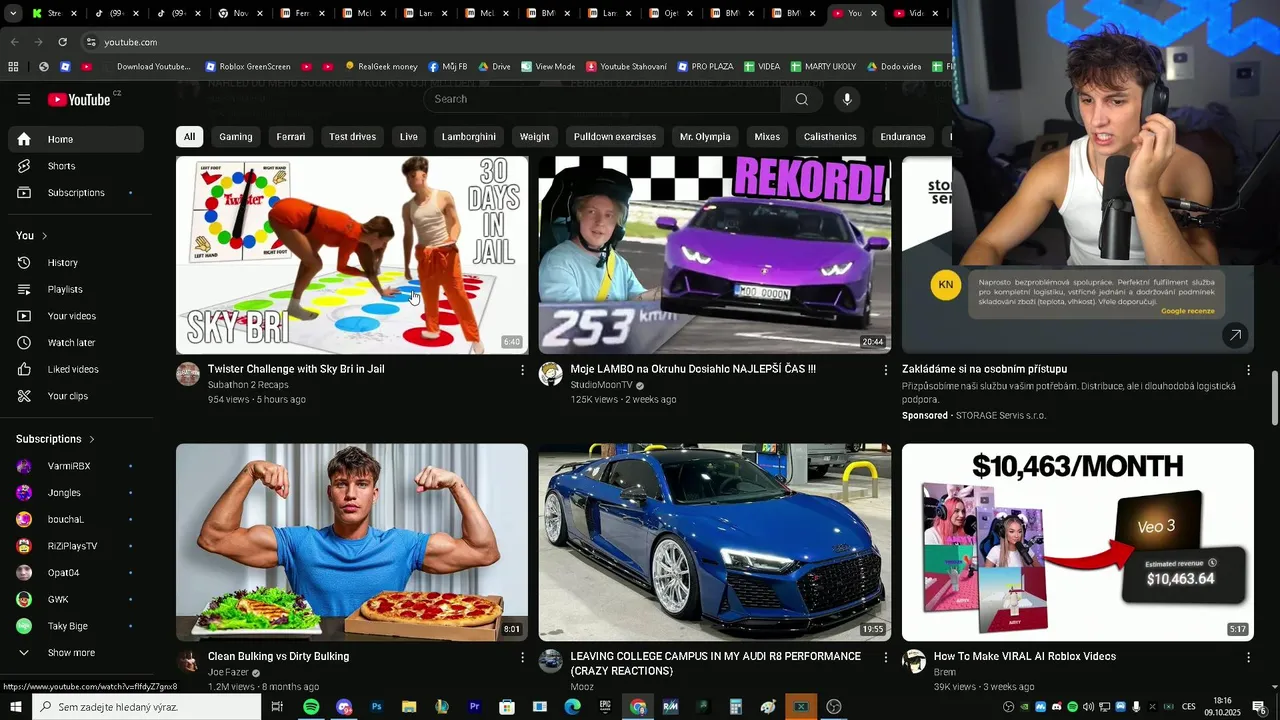Open Roblox GreenScreen bookmark

click(x=248, y=67)
